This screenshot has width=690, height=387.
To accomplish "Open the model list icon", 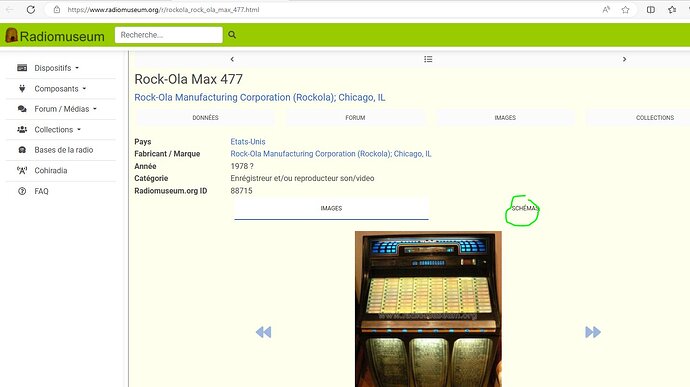I will (x=428, y=59).
